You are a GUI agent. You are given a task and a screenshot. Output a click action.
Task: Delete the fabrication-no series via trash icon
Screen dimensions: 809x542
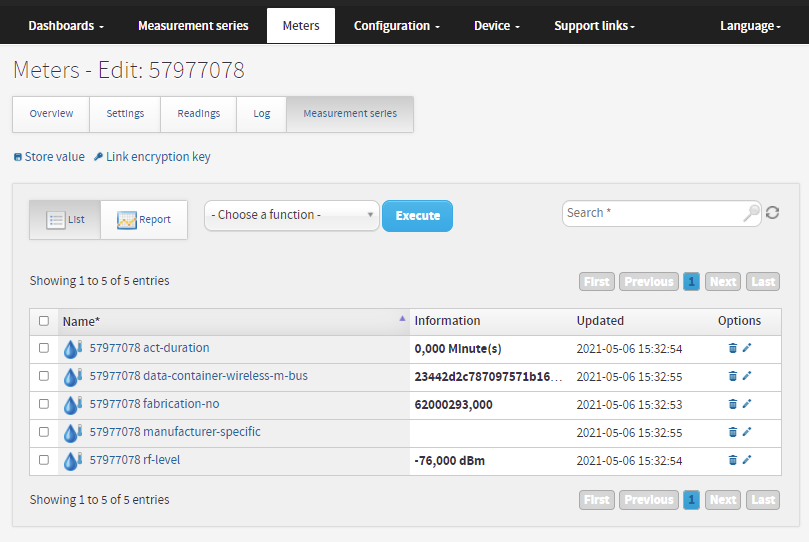[x=732, y=404]
